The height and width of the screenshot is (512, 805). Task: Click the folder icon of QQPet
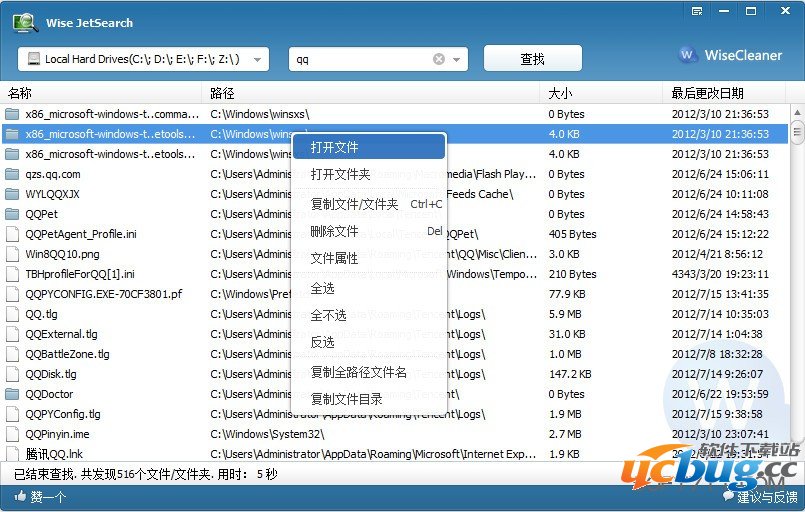click(12, 214)
